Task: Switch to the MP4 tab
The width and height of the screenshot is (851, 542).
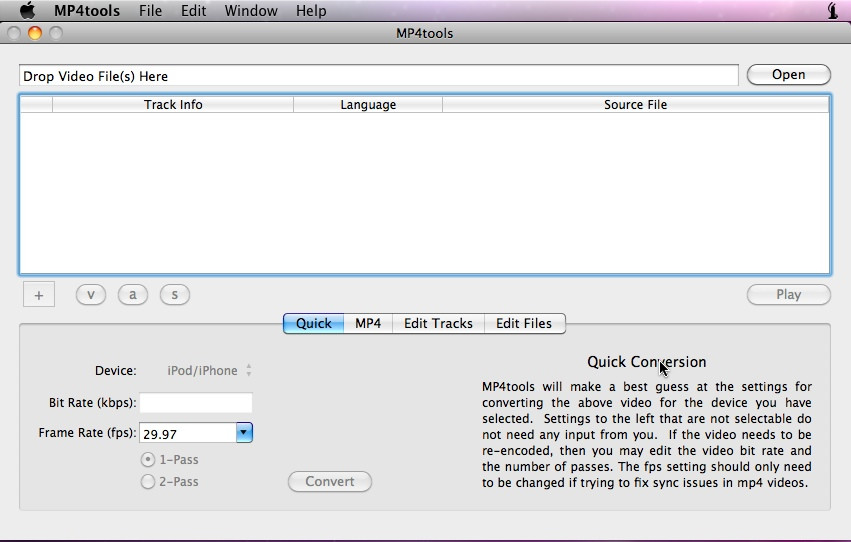Action: click(x=368, y=323)
